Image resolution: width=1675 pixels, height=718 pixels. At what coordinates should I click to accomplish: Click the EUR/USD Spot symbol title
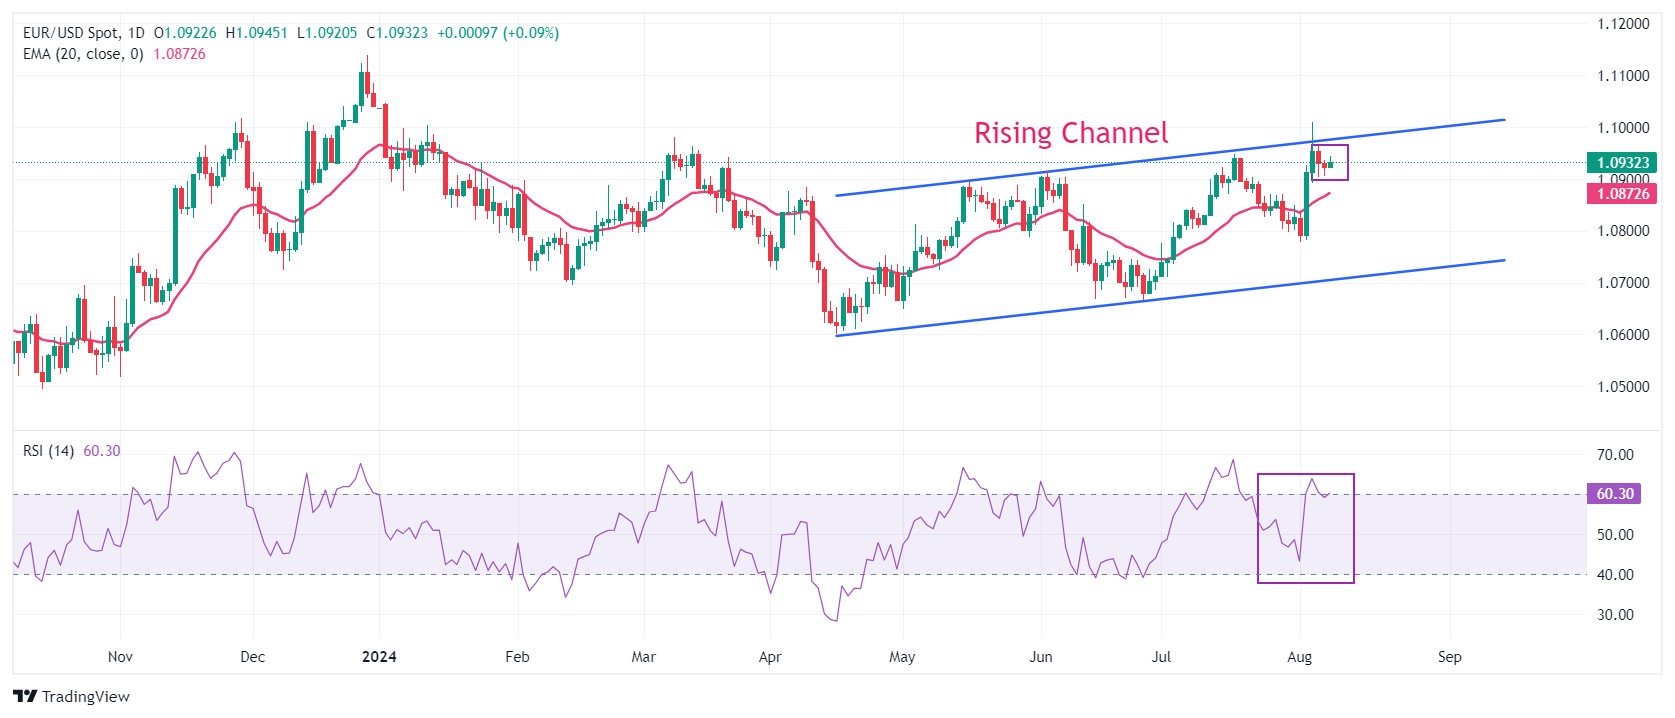pyautogui.click(x=71, y=33)
